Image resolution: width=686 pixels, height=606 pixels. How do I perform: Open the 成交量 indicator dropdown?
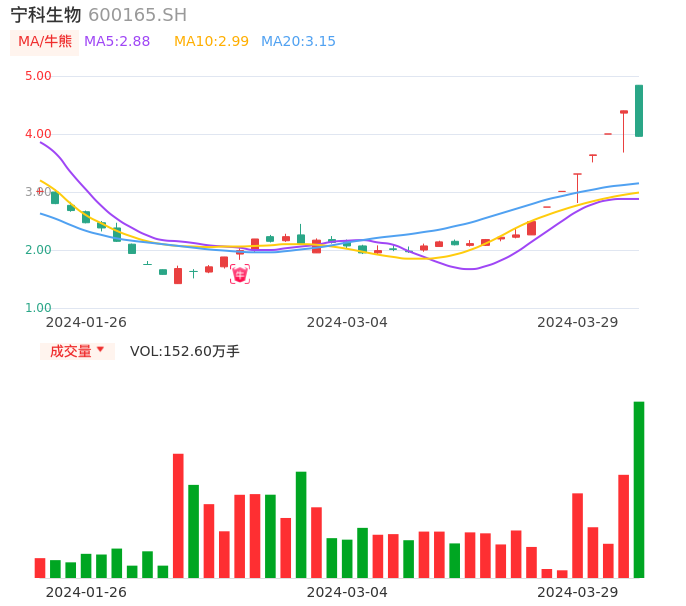(x=77, y=351)
